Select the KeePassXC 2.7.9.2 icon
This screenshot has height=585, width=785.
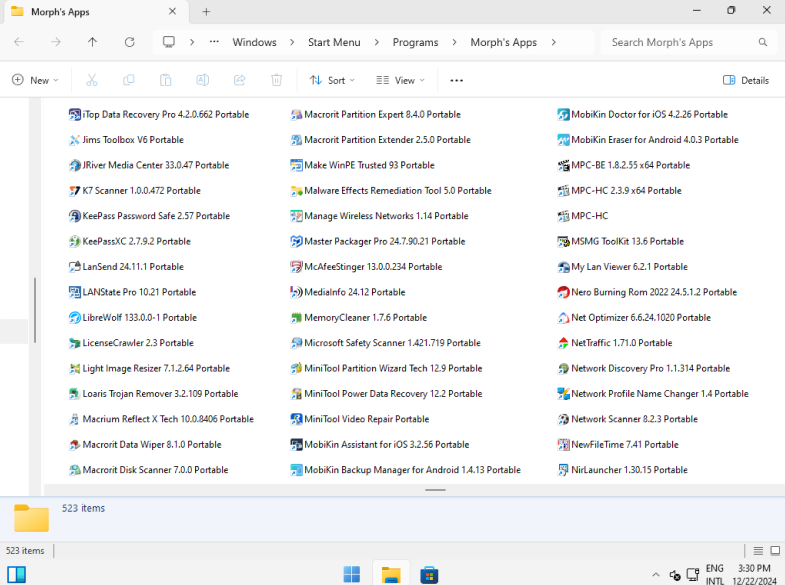(75, 242)
